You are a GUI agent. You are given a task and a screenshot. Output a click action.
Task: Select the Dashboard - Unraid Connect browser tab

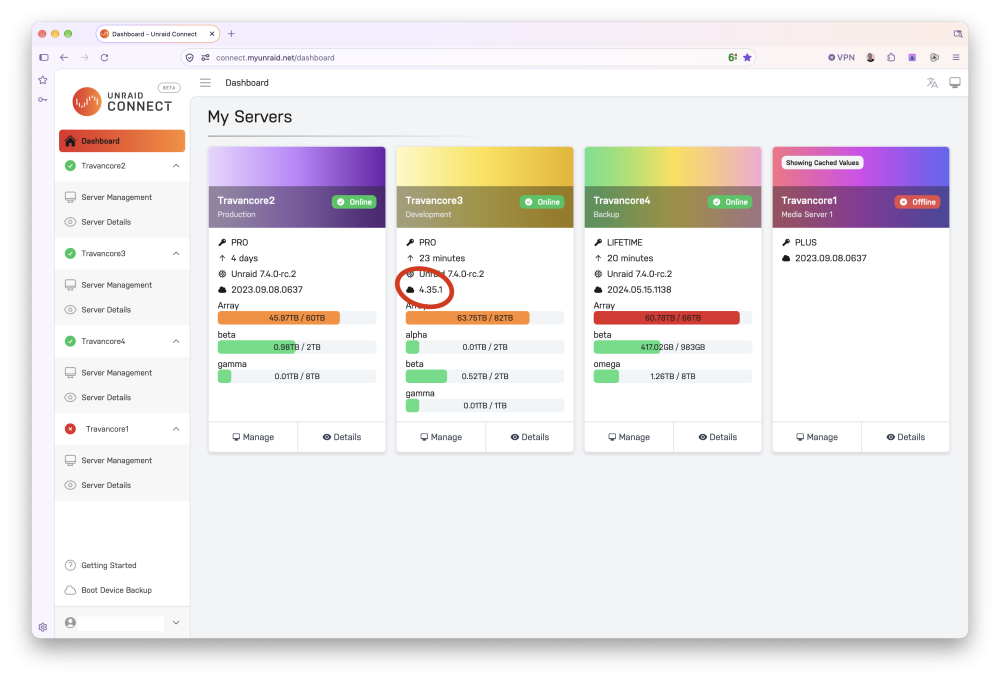click(158, 34)
